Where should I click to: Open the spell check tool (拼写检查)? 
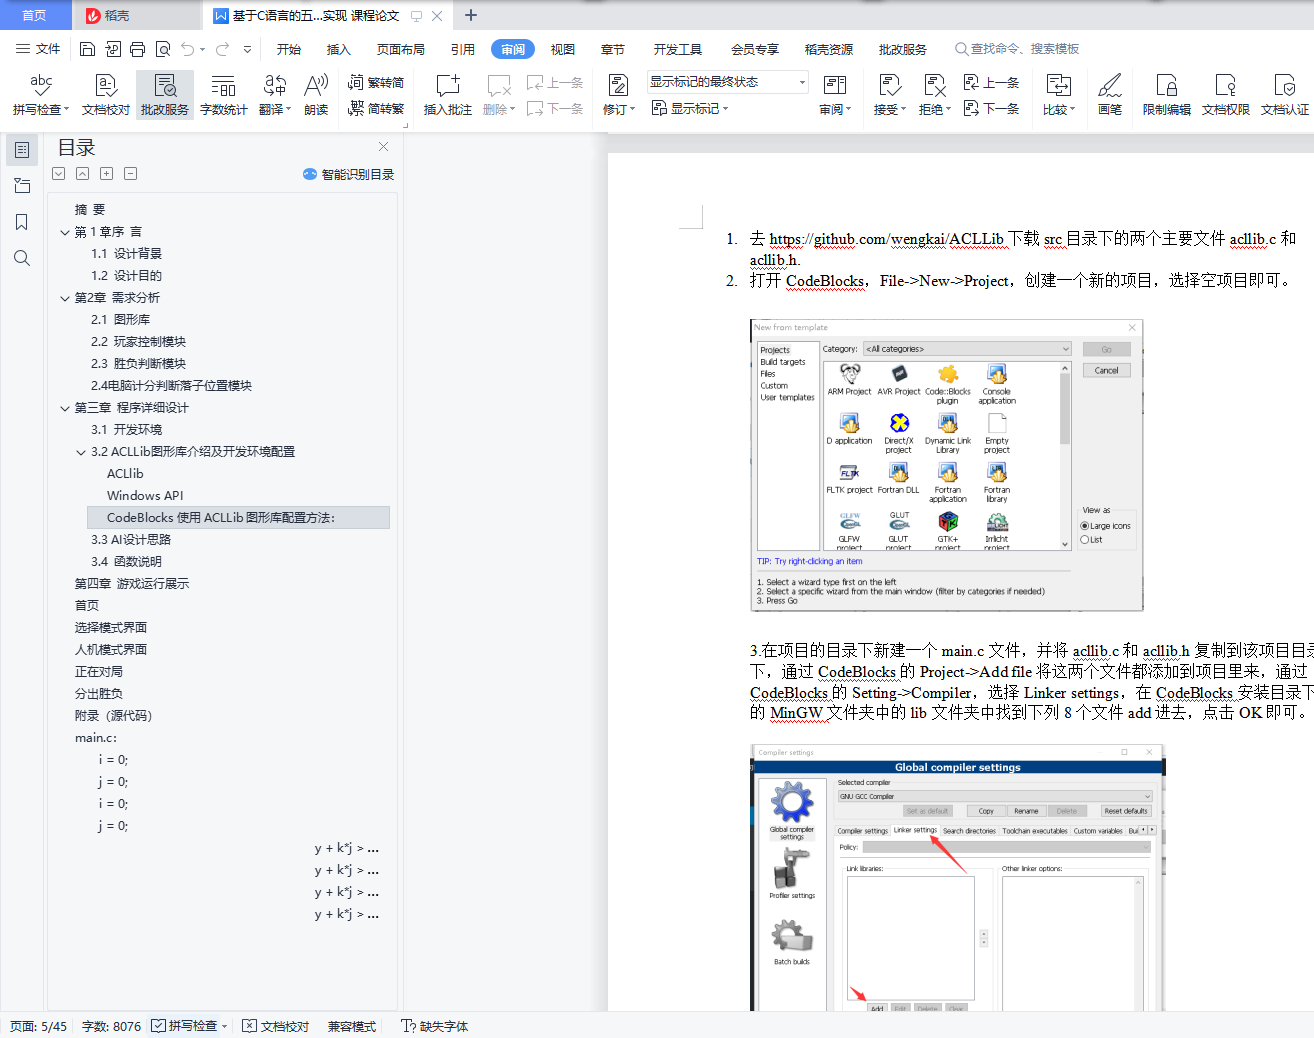41,95
